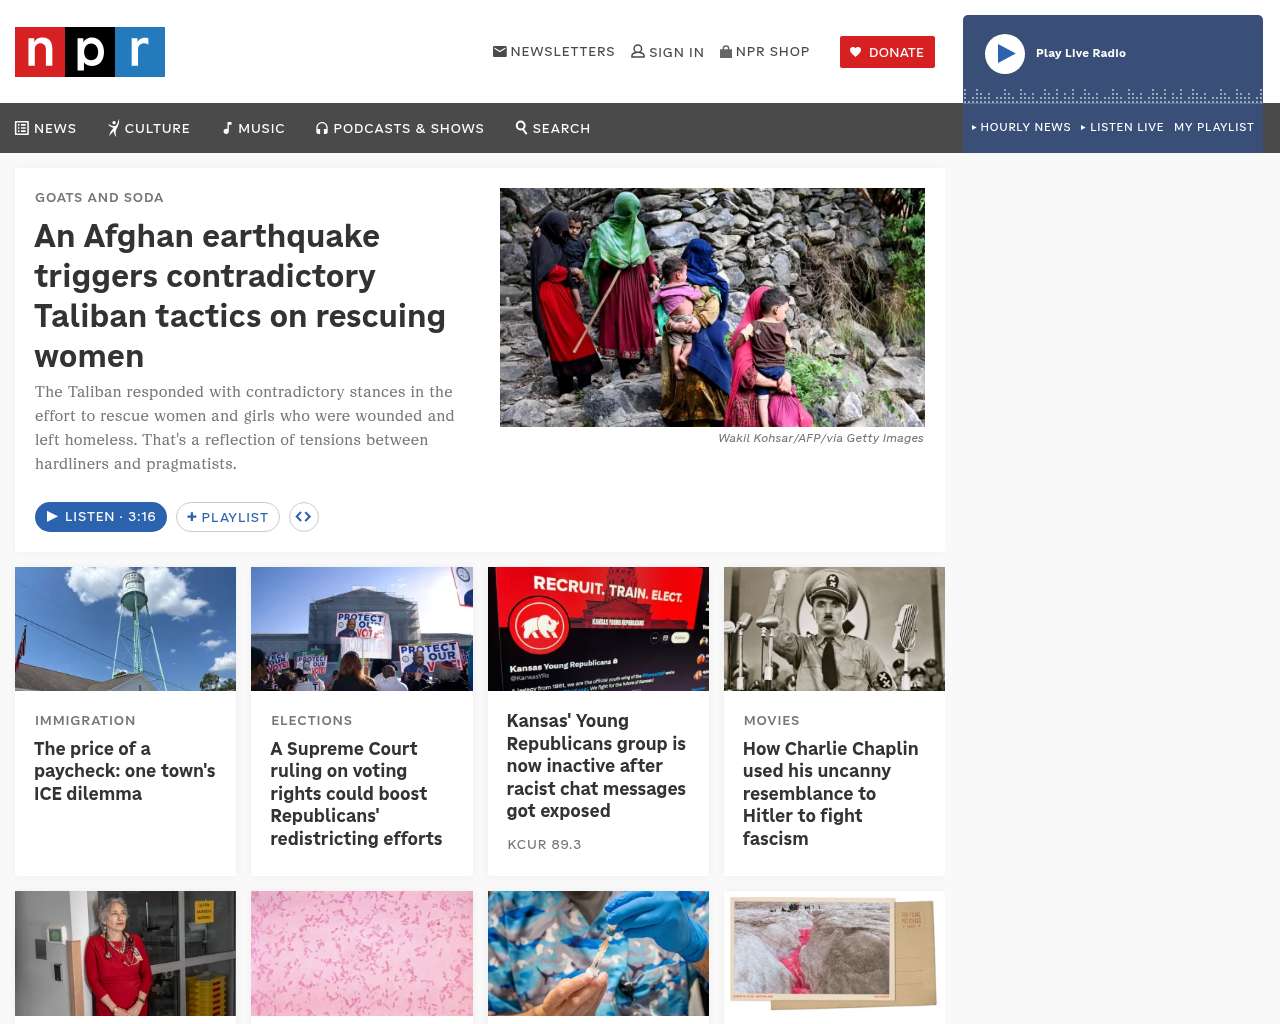
Task: Play the Listen 3:16 audio
Action: [x=101, y=517]
